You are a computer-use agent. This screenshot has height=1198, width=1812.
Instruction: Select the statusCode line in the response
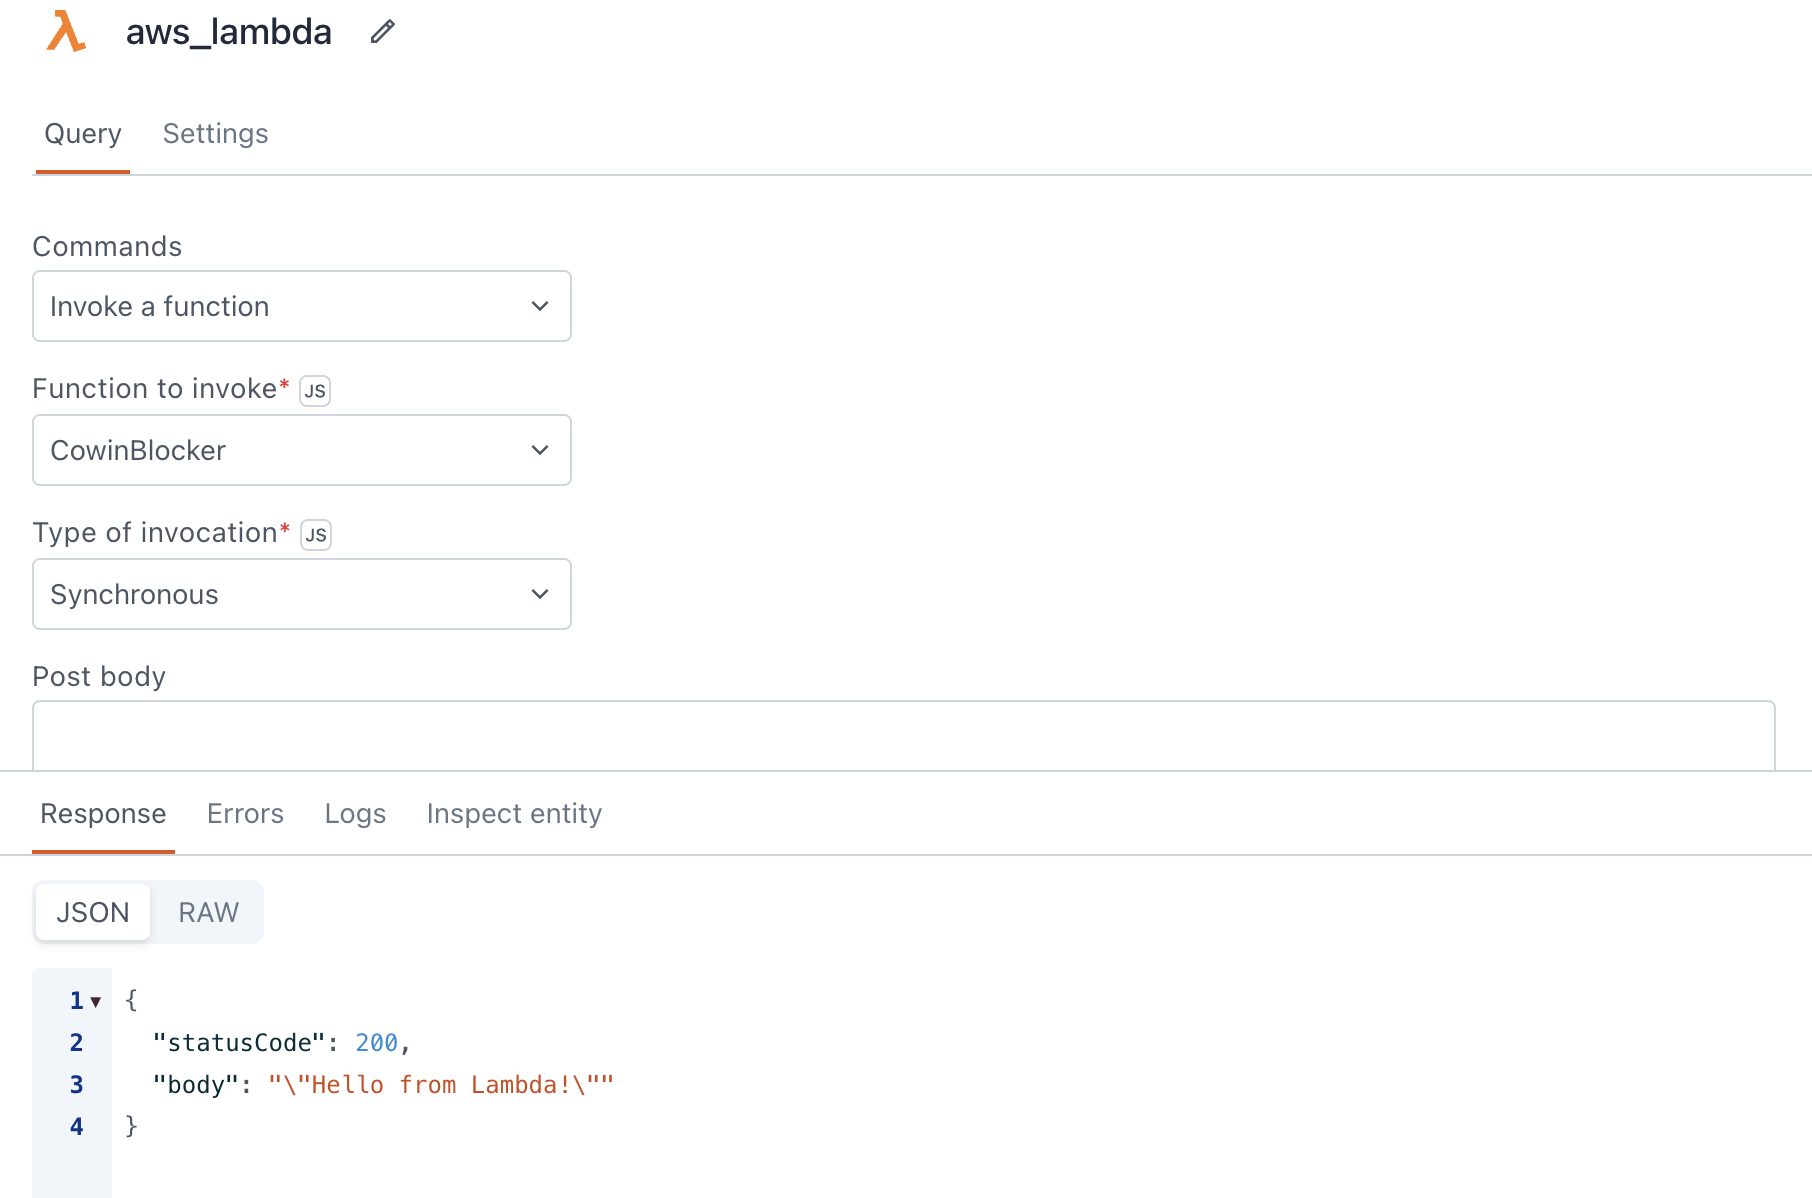coord(280,1042)
